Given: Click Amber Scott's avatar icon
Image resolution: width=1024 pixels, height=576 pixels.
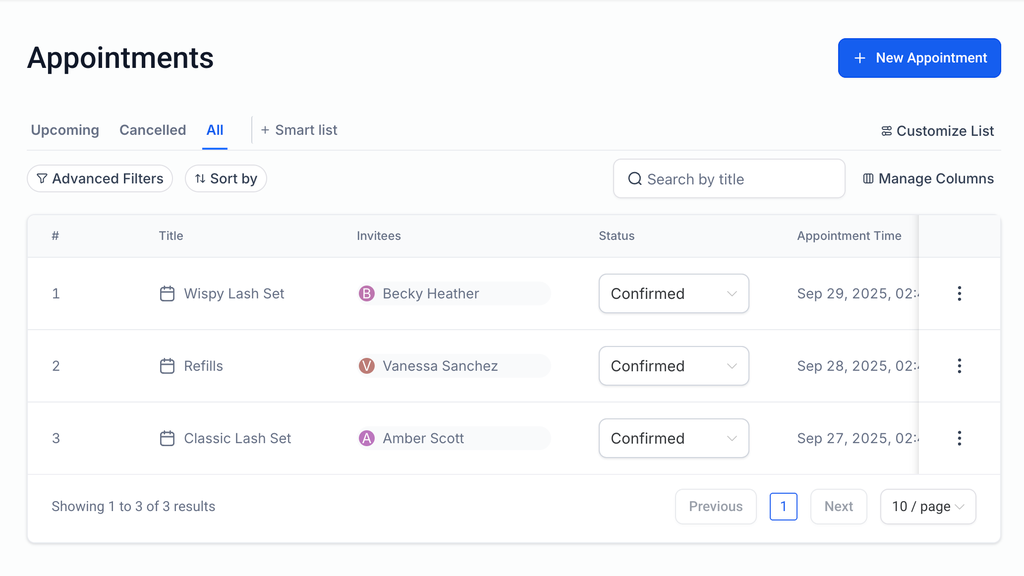Looking at the screenshot, I should tap(367, 438).
